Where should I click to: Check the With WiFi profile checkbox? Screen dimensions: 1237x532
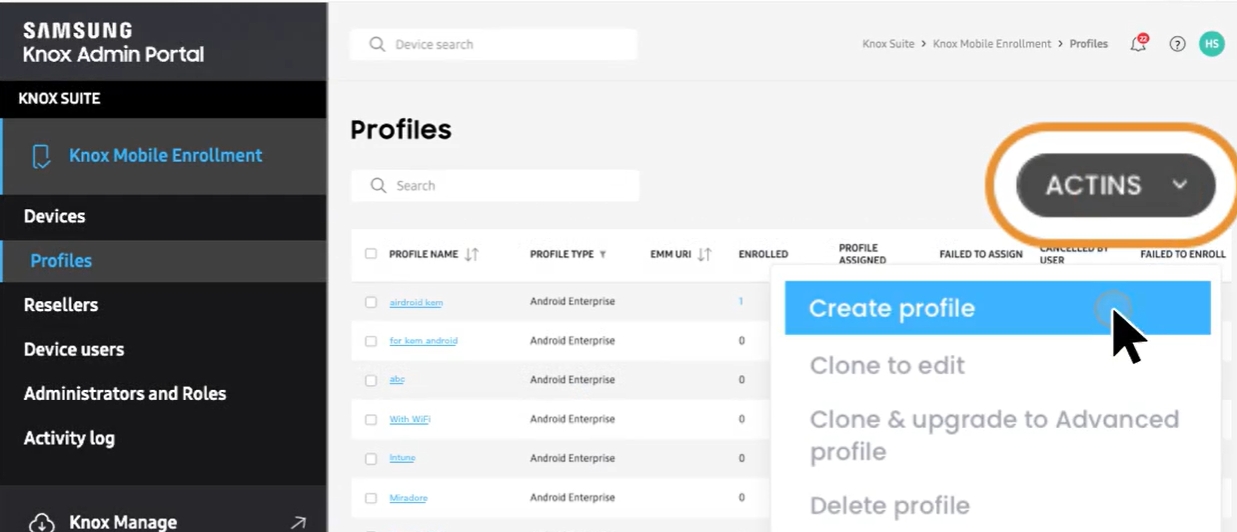click(371, 419)
